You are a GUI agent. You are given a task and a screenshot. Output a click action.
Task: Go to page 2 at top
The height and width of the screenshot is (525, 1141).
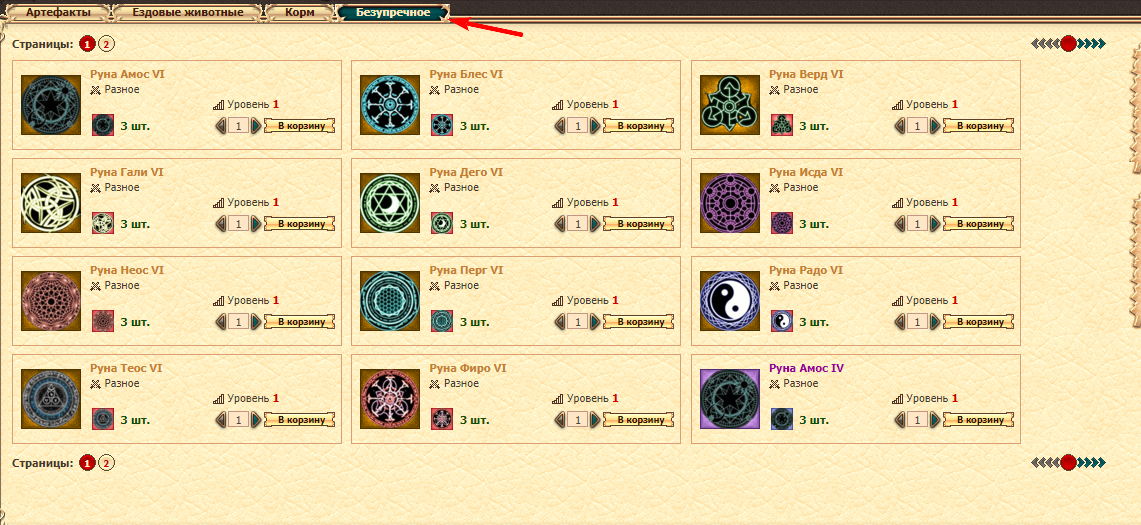click(106, 44)
